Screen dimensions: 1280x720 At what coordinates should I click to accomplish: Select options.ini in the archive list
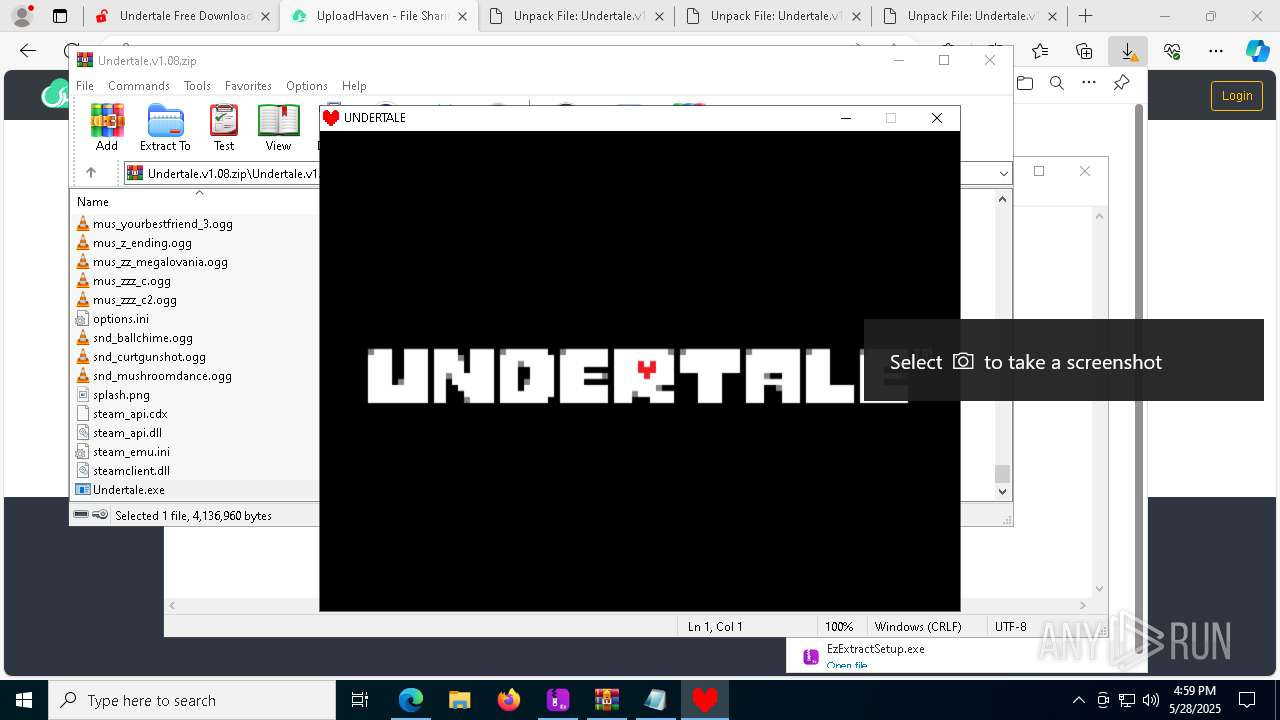pos(121,319)
